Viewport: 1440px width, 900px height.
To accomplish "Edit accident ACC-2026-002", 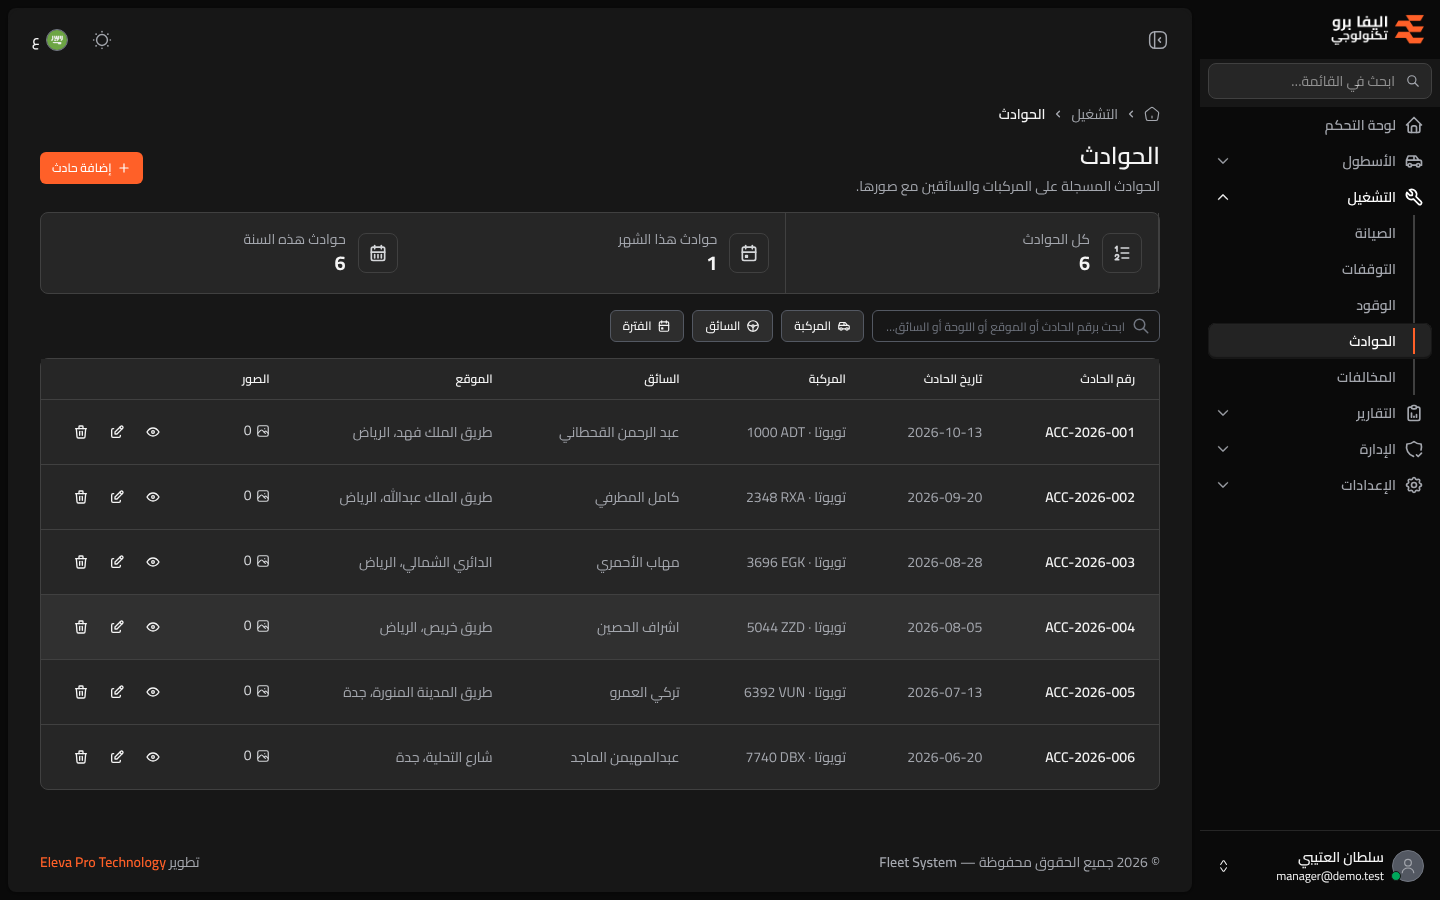I will [x=117, y=497].
